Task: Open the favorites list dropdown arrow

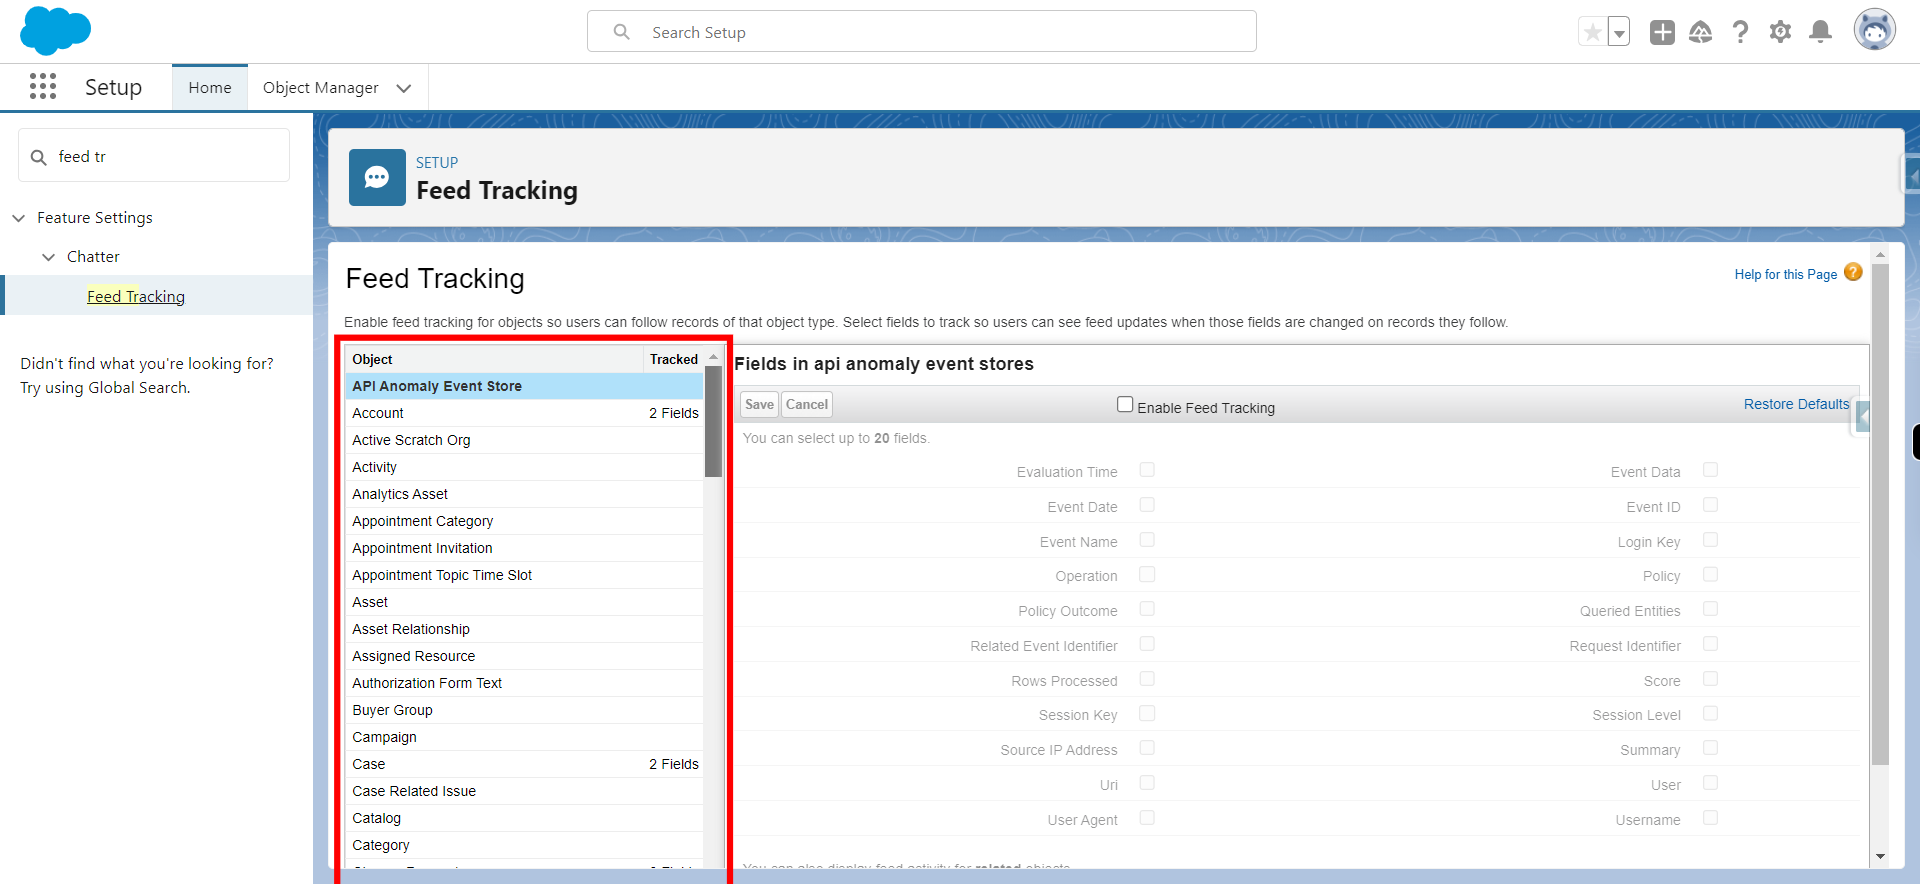Action: (x=1619, y=32)
